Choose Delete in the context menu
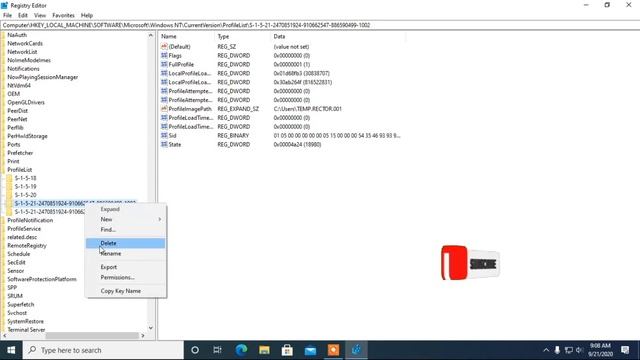Screen dimensions: 640x360 tap(125, 243)
